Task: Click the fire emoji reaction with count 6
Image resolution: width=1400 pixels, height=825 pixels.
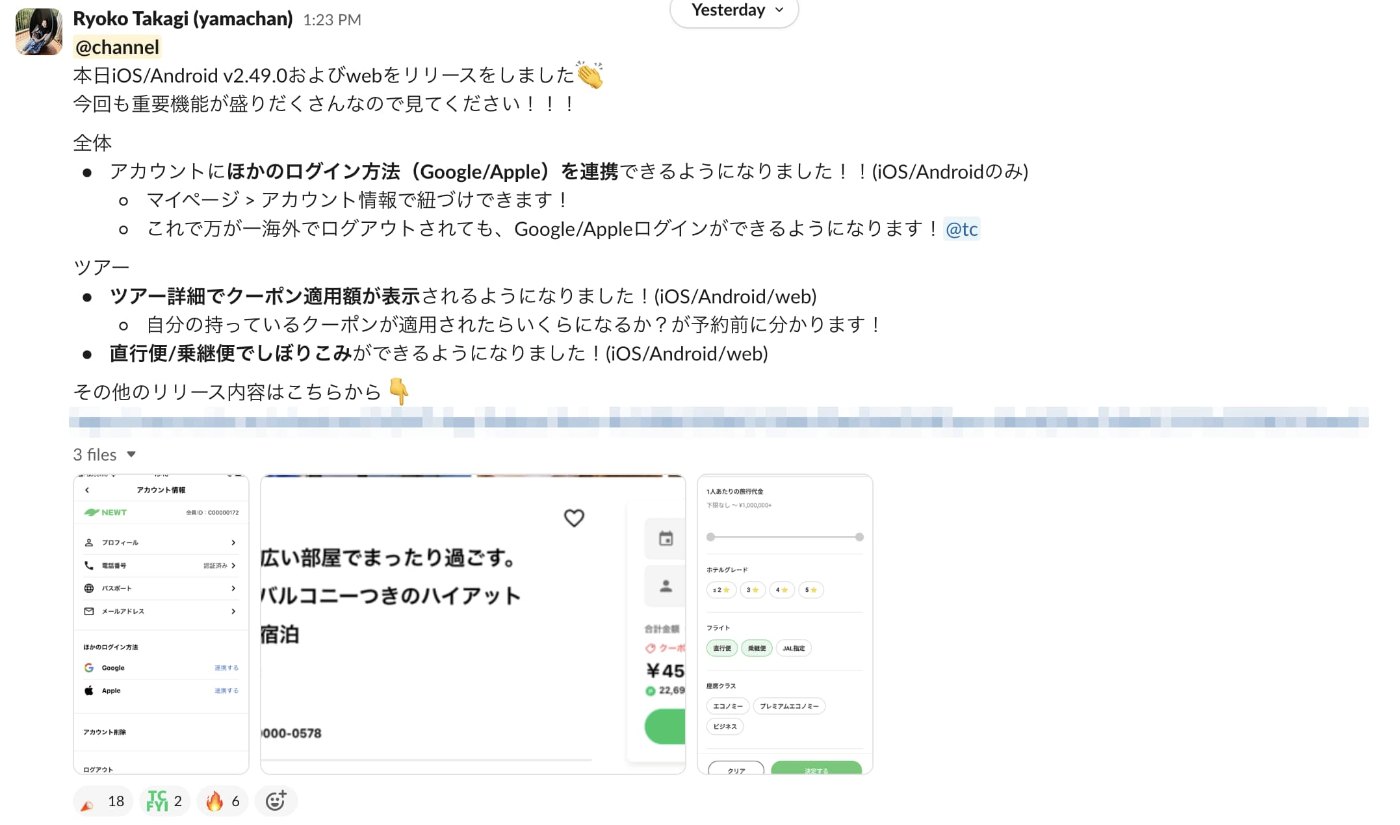Action: tap(222, 801)
